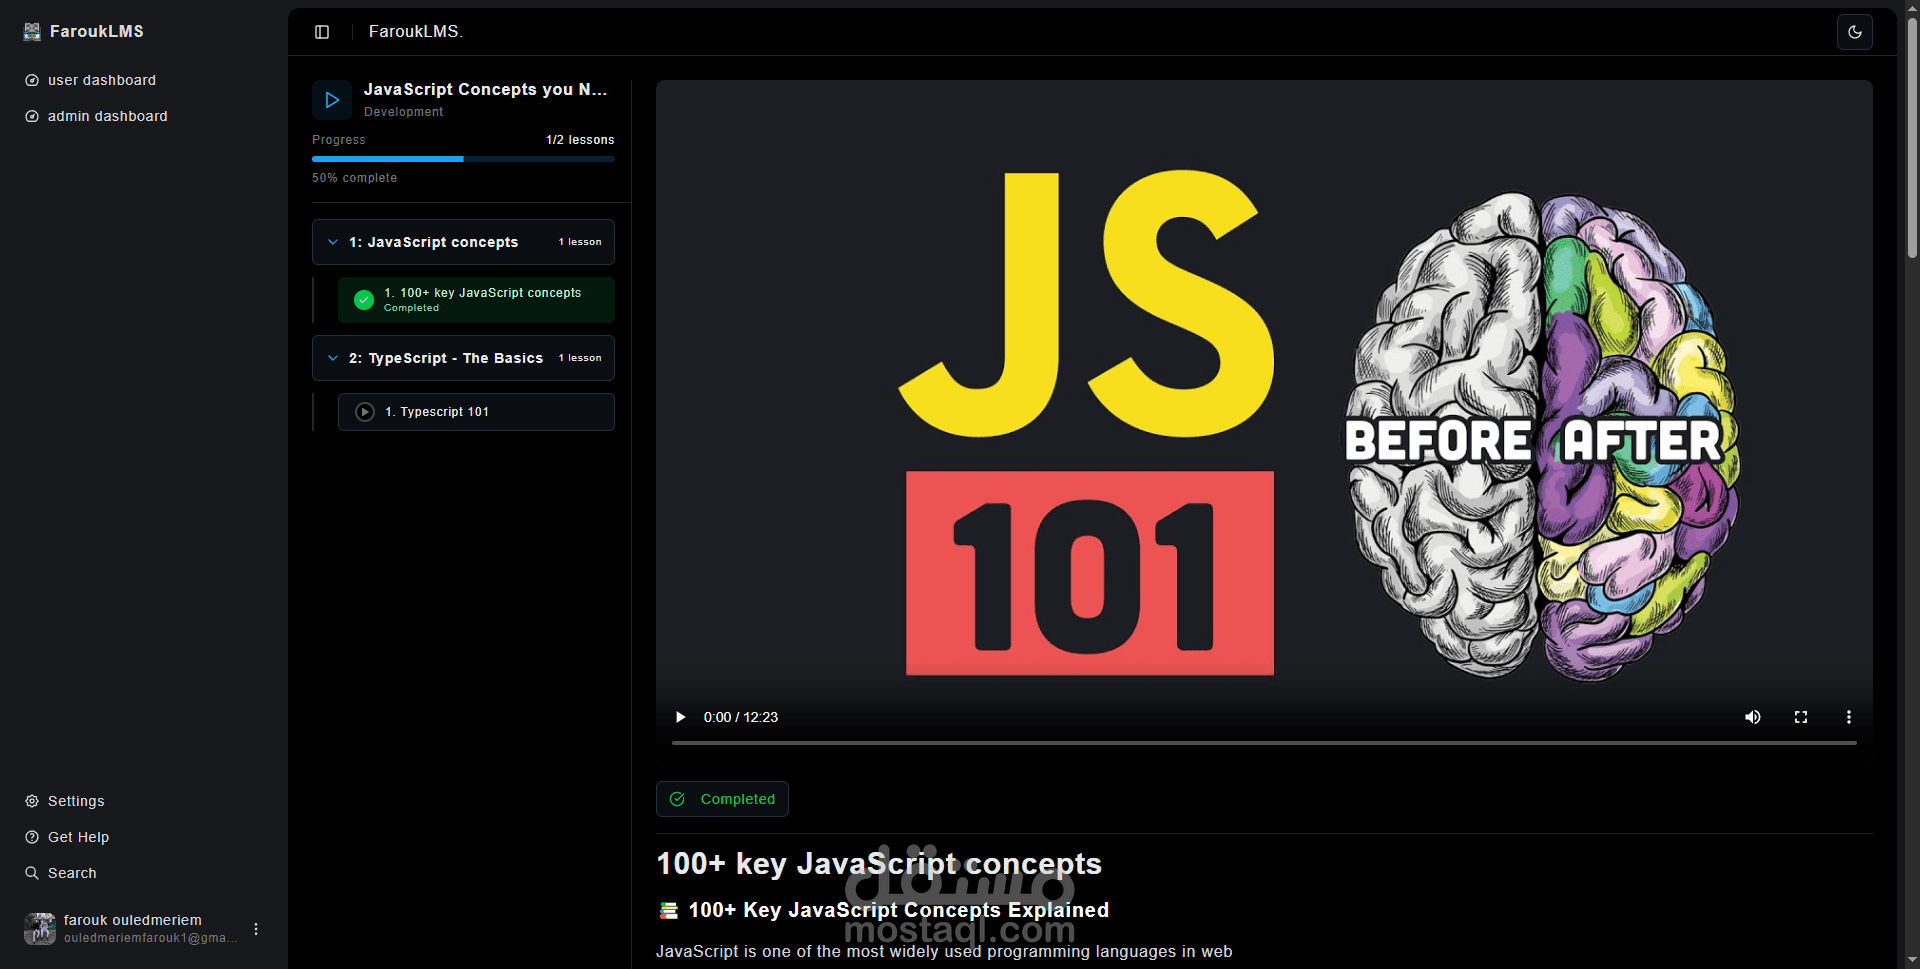Screen dimensions: 1920x969
Task: Collapse chapter 2 TypeScript Basics chevron
Action: point(333,358)
